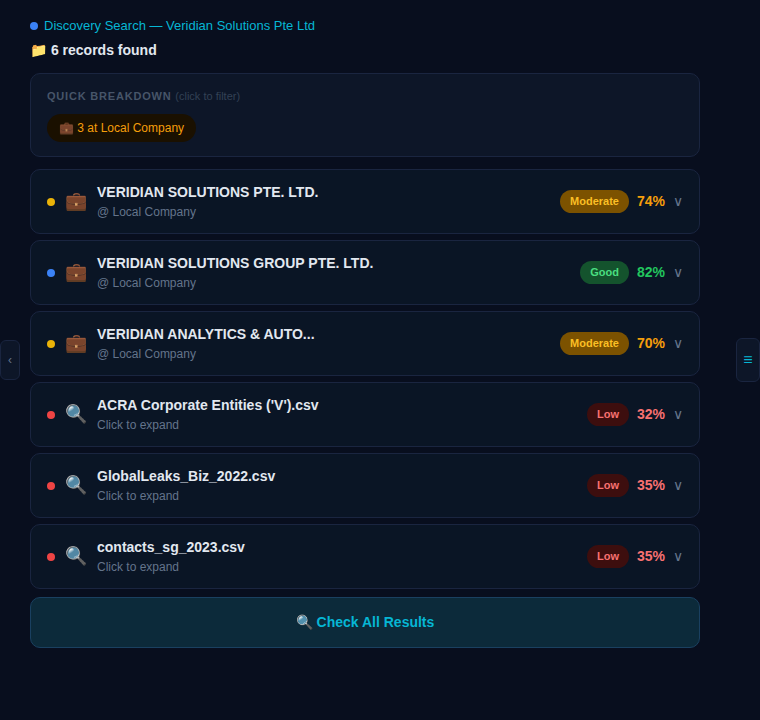Expand the ACRA Corporate Entities chevron

click(x=678, y=415)
